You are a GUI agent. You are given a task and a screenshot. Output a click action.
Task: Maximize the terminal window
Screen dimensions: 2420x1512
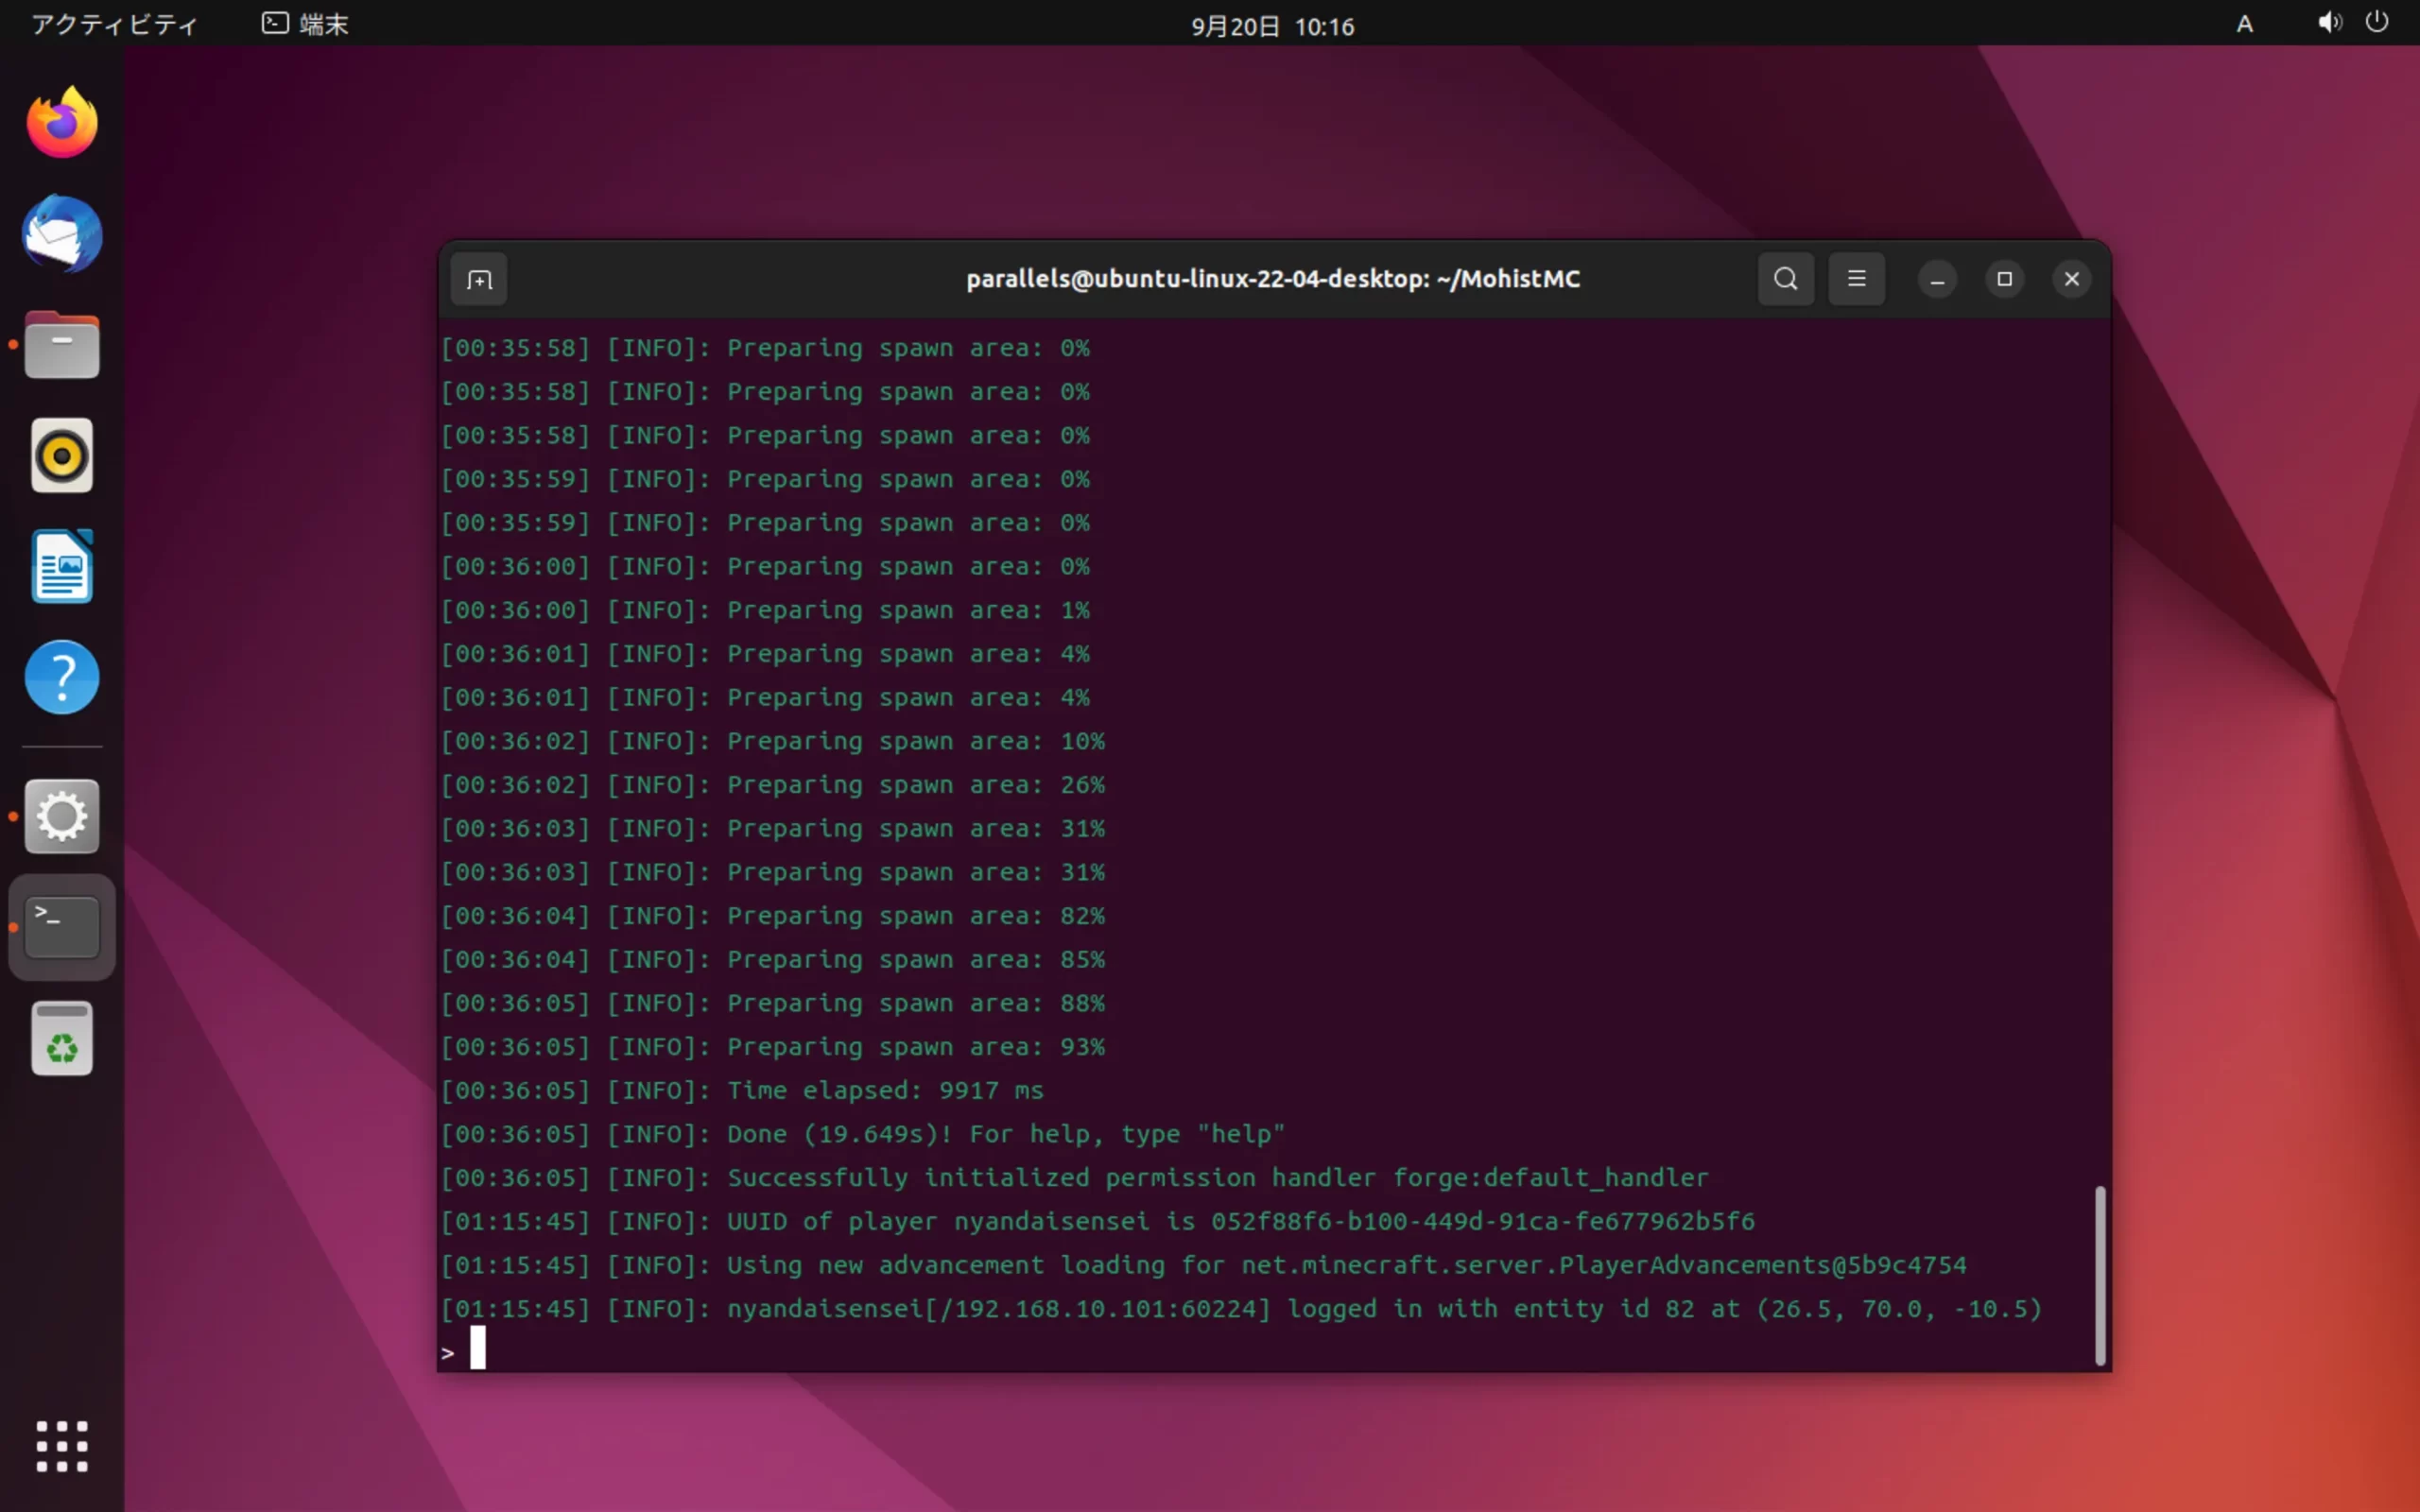[2004, 280]
